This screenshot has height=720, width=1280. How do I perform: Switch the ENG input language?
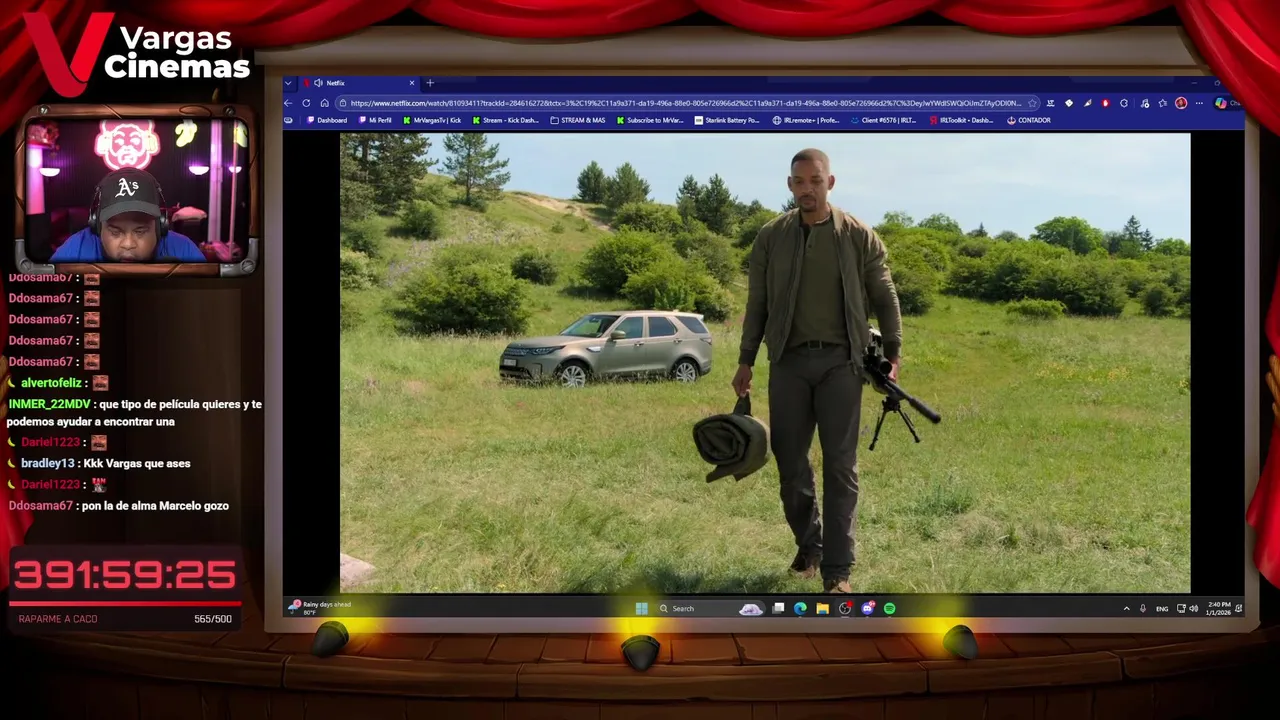(x=1162, y=609)
